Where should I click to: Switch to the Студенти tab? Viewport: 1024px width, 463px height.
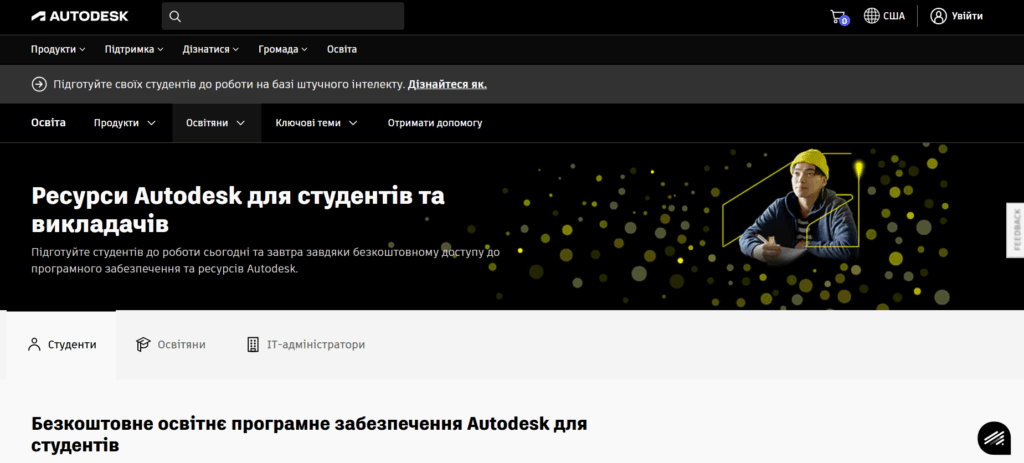point(62,344)
